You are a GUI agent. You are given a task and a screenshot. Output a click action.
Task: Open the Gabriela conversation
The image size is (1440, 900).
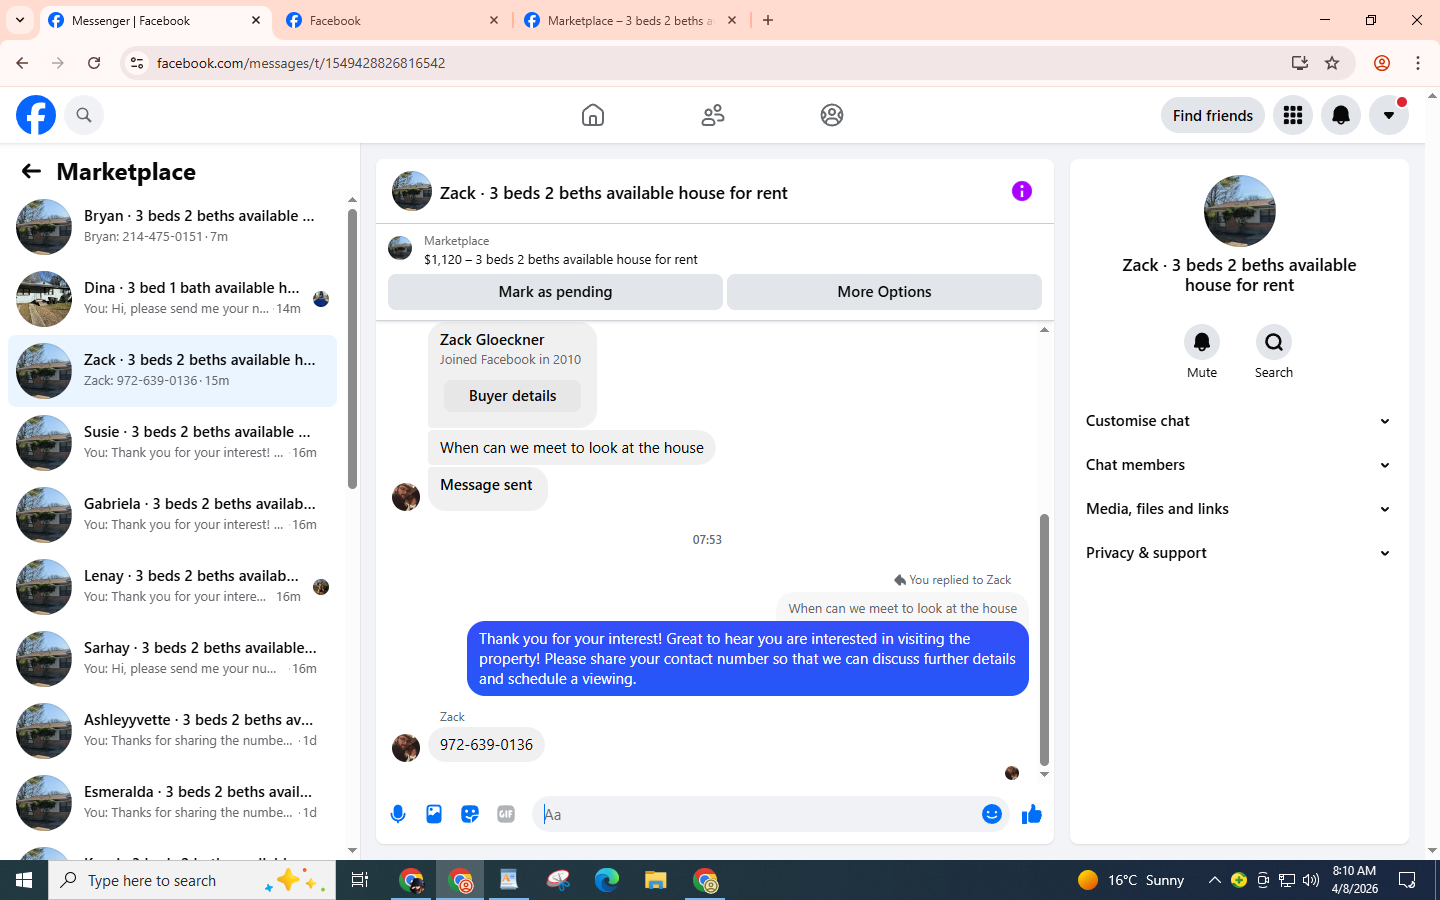pos(172,515)
